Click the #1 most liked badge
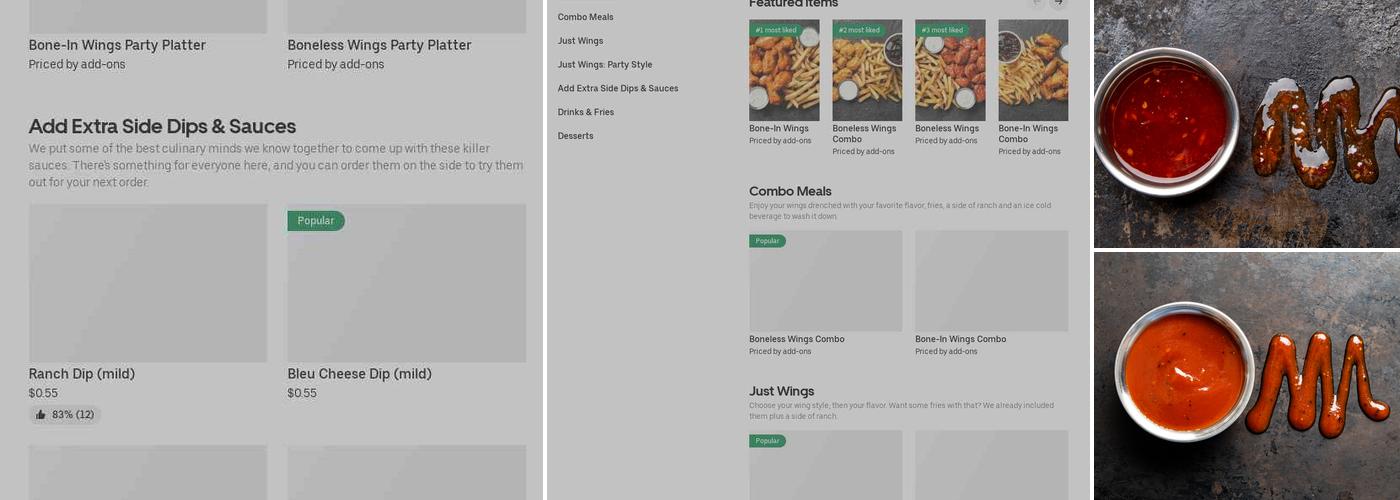This screenshot has height=500, width=1400. (x=776, y=31)
